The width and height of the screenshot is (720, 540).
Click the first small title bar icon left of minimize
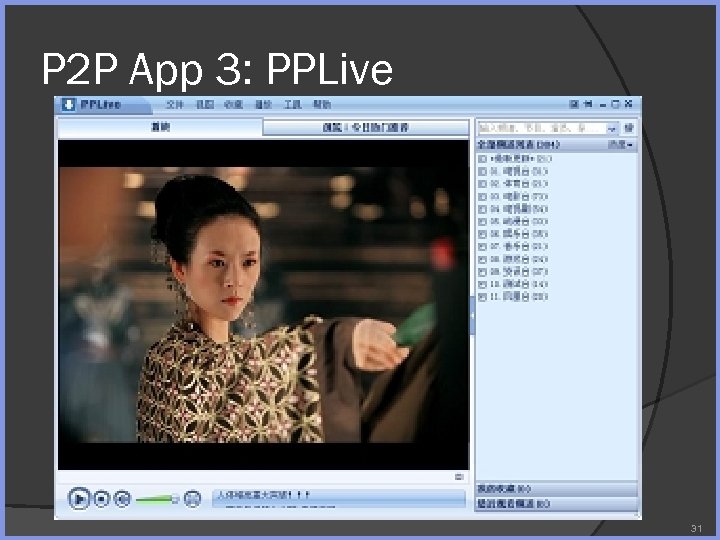pos(574,104)
